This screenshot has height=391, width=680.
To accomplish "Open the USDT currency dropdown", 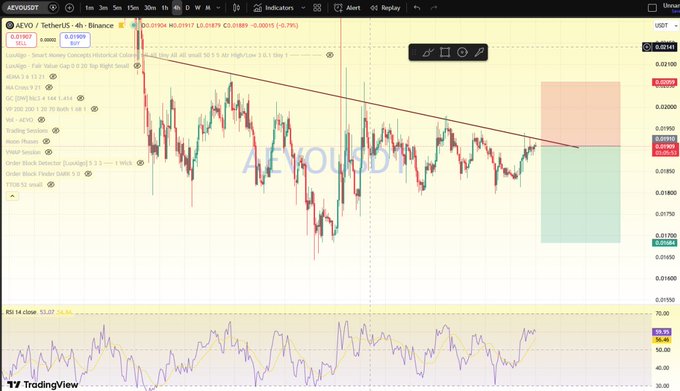I will tap(666, 26).
